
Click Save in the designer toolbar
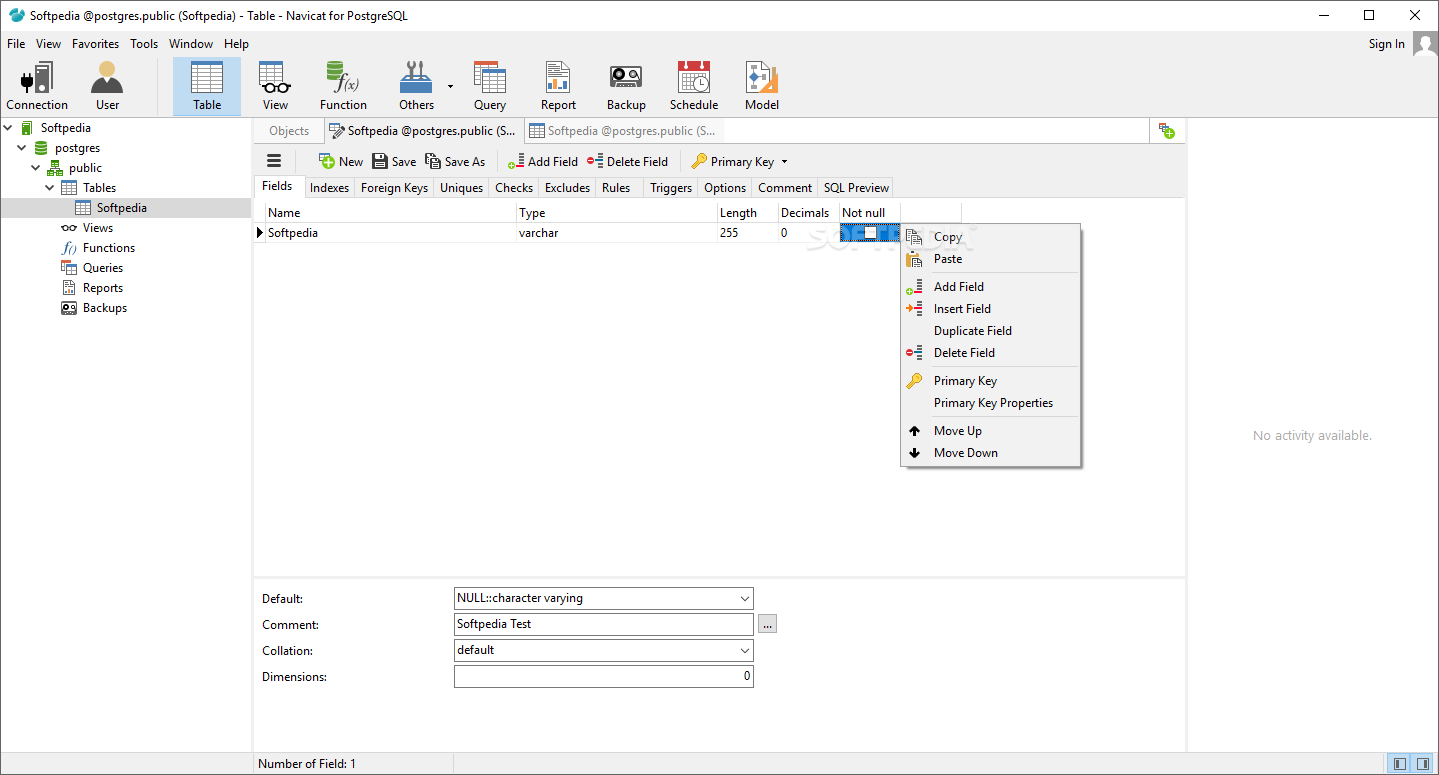pyautogui.click(x=394, y=161)
